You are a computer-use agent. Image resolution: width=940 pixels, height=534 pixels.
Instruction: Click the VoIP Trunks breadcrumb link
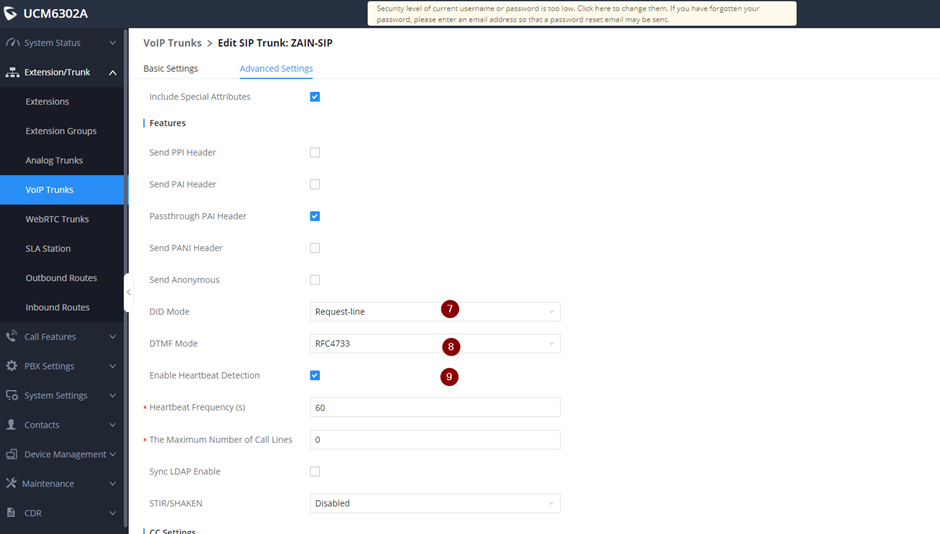pos(172,44)
